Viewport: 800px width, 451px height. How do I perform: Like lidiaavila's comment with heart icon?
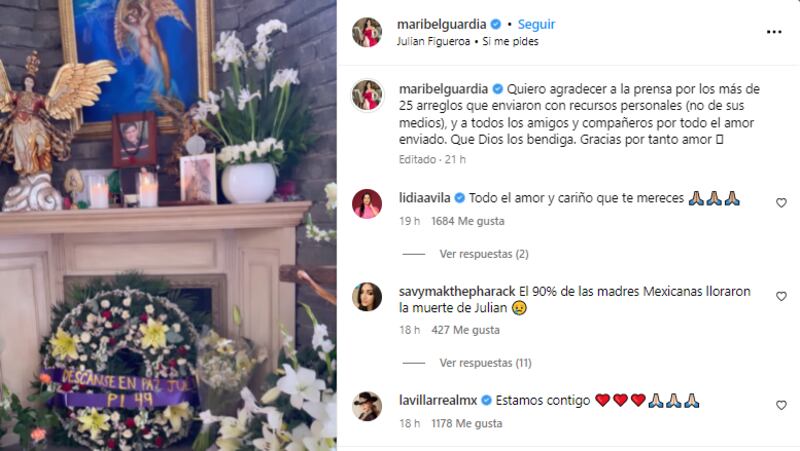781,203
